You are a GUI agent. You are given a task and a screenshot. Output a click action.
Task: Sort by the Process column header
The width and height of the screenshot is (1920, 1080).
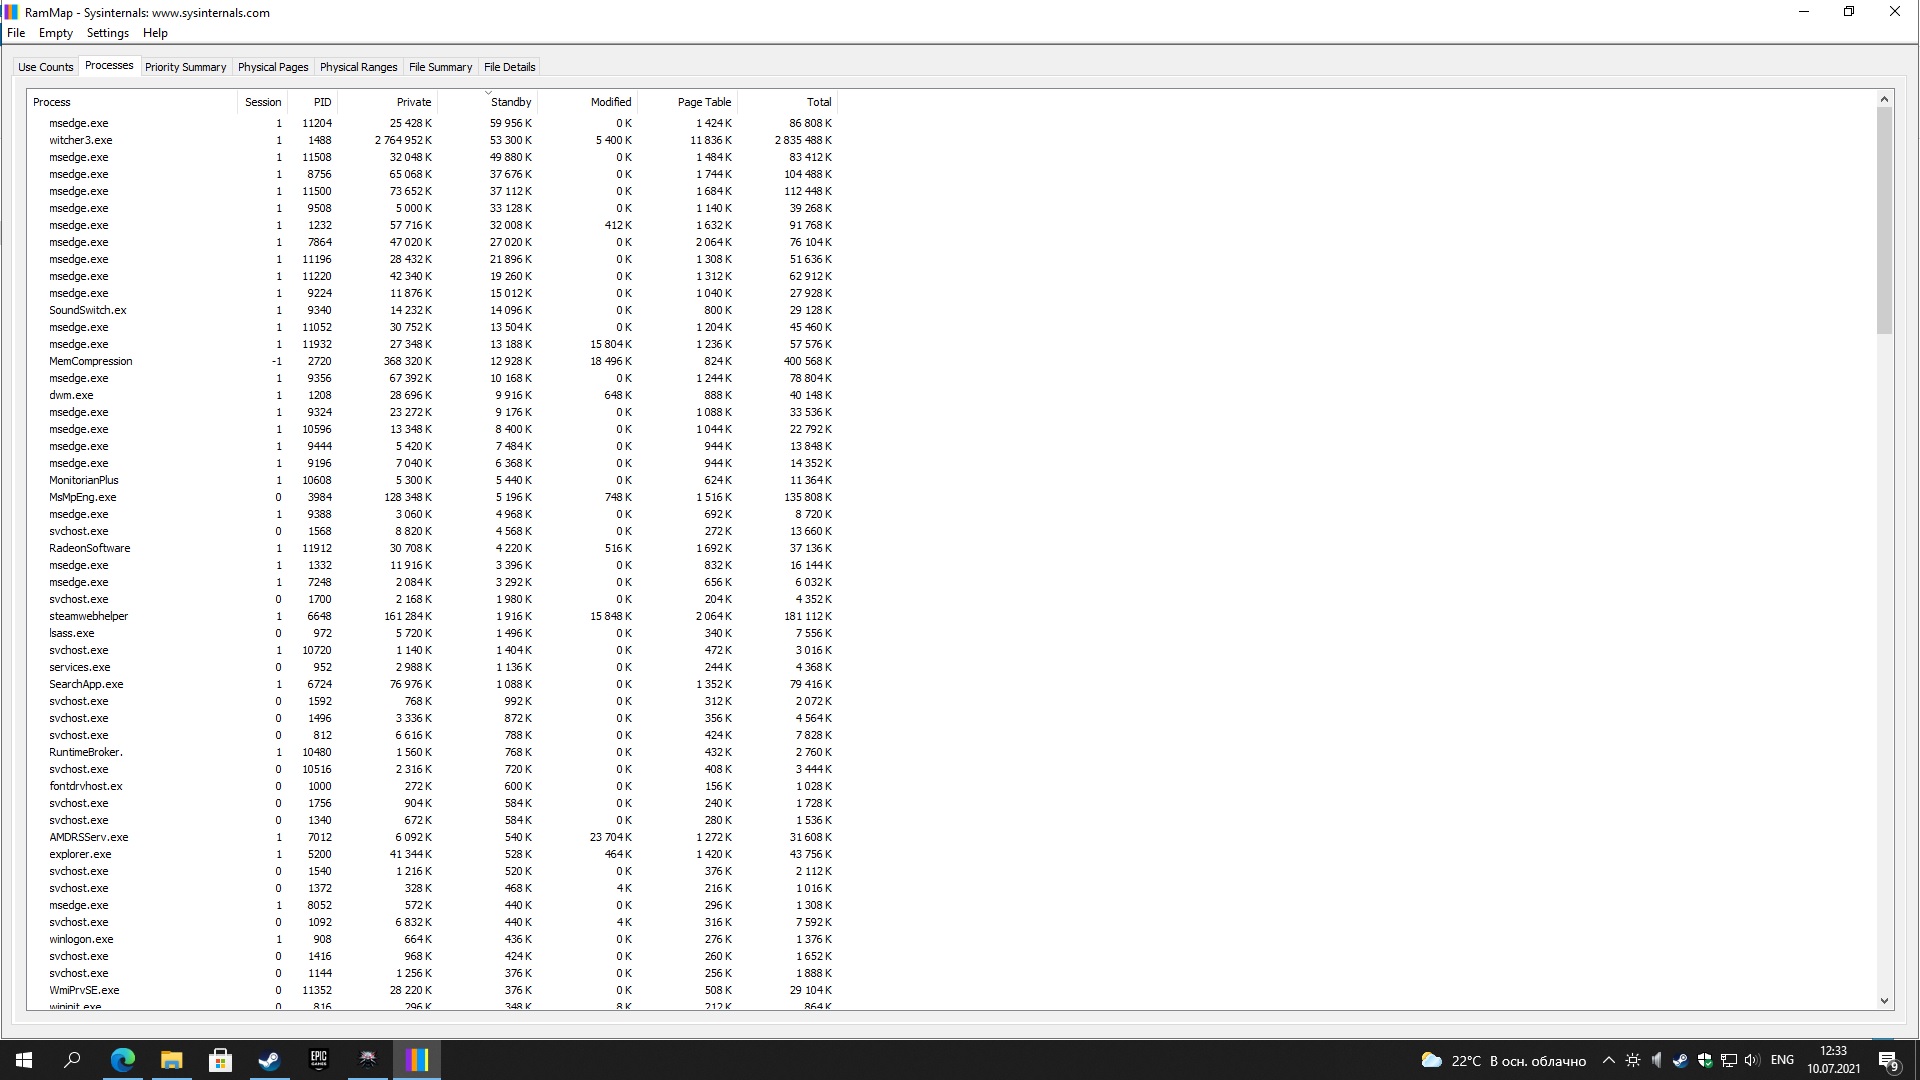(132, 102)
